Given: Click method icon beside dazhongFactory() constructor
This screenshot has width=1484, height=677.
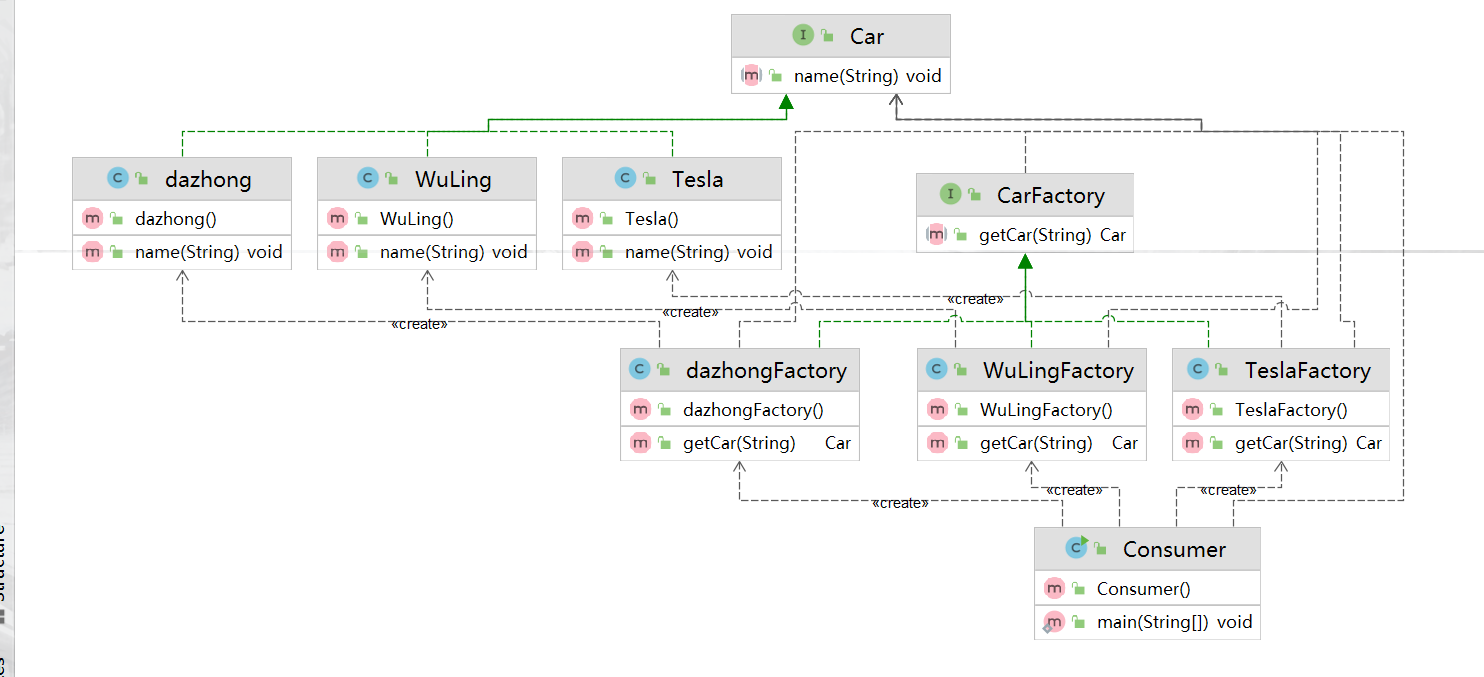Looking at the screenshot, I should click(640, 409).
